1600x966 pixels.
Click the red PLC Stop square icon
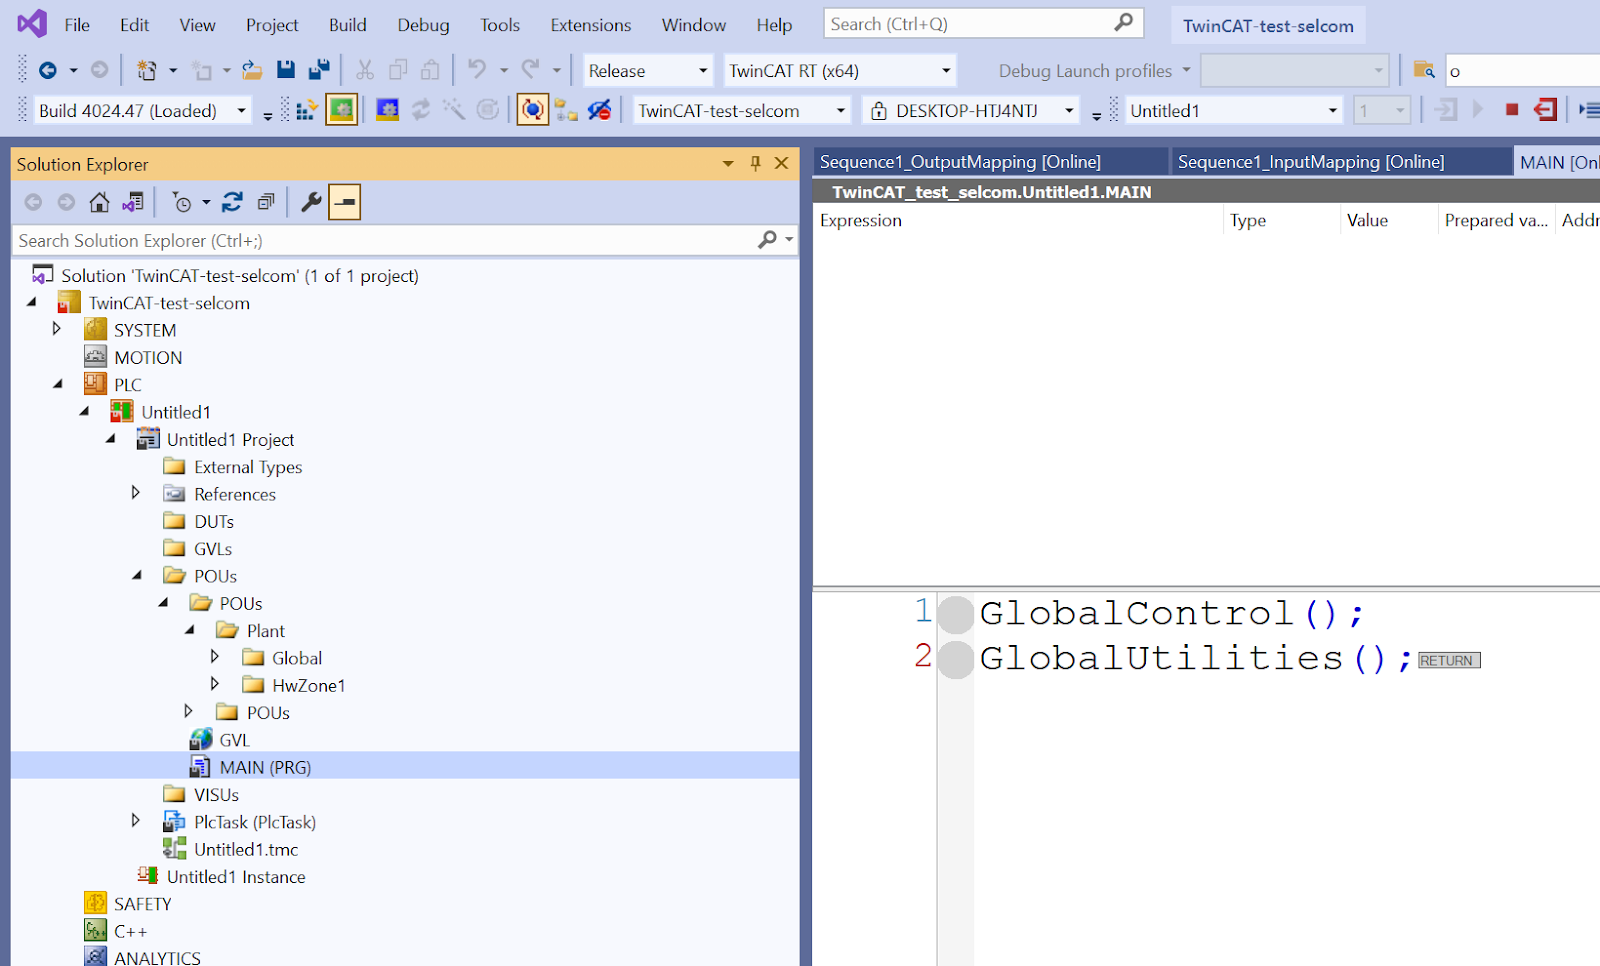coord(1512,110)
